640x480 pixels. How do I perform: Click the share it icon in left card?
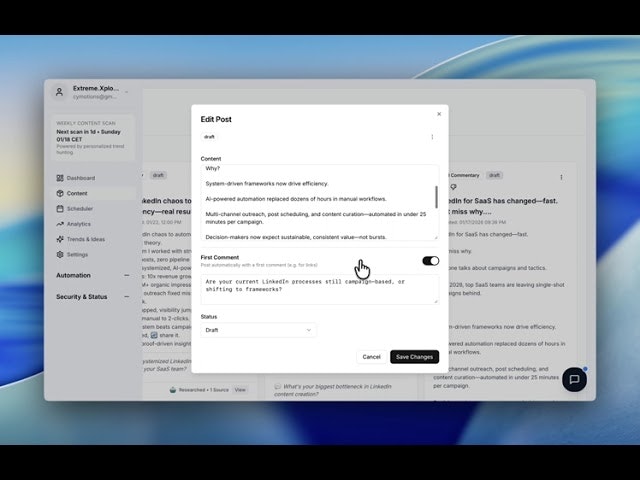click(154, 335)
